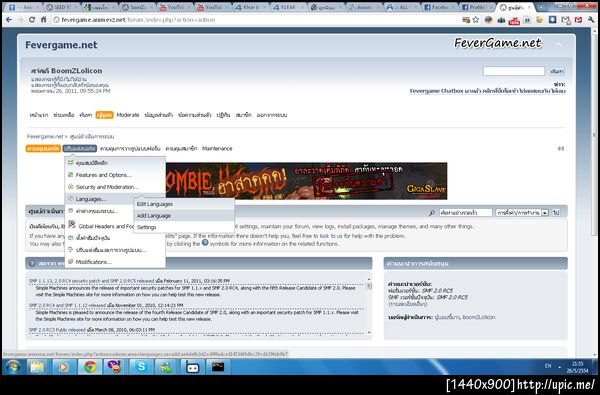Click the orange highlighted main menu tab
This screenshot has width=600, height=395.
click(104, 115)
